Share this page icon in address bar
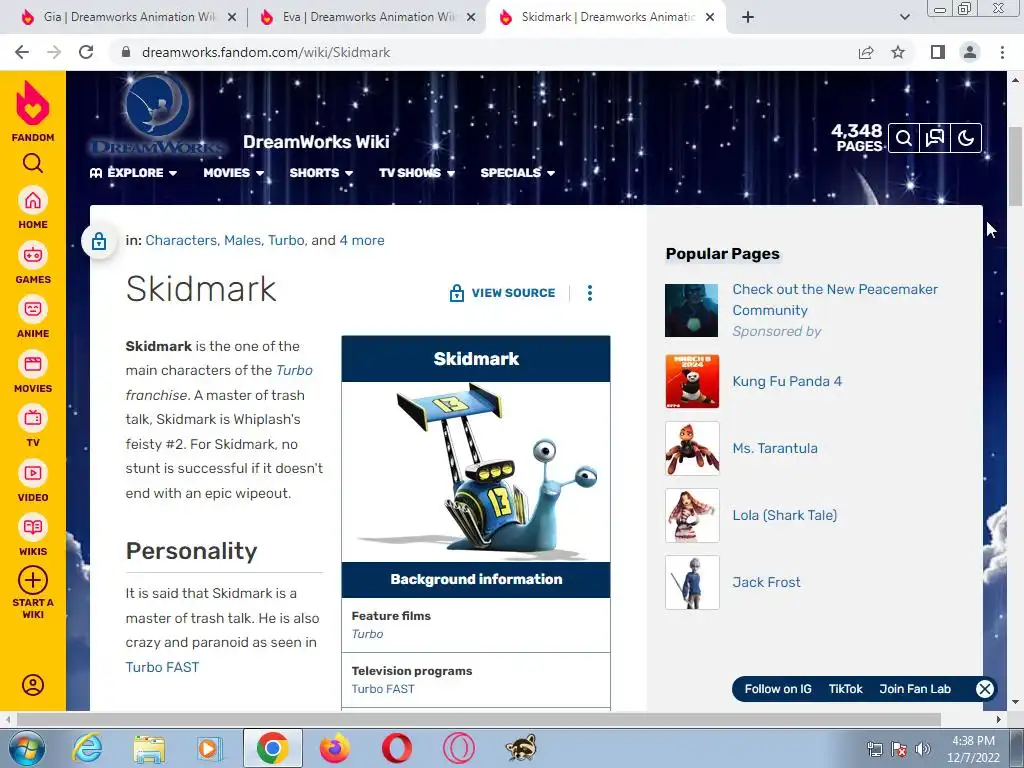This screenshot has width=1024, height=768. [866, 52]
